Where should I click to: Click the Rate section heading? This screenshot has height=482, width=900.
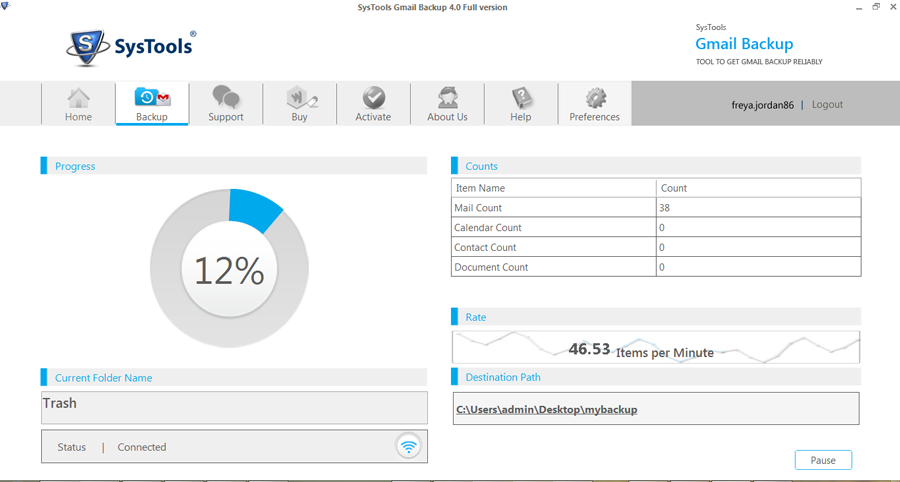click(476, 317)
